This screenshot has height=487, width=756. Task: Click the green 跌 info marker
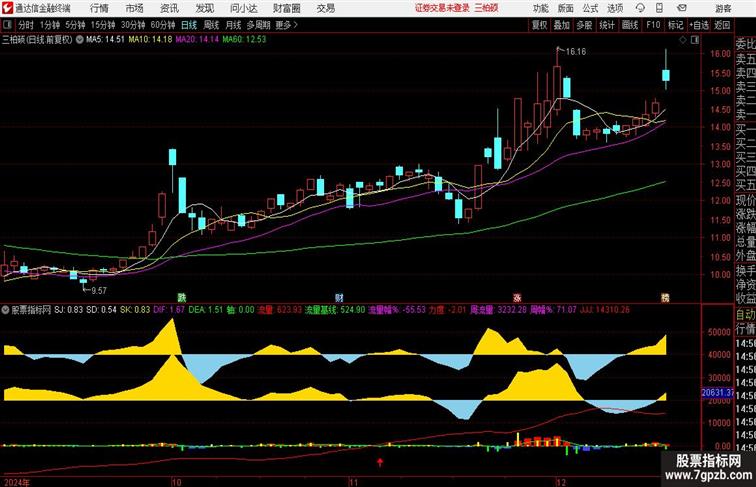(x=181, y=298)
